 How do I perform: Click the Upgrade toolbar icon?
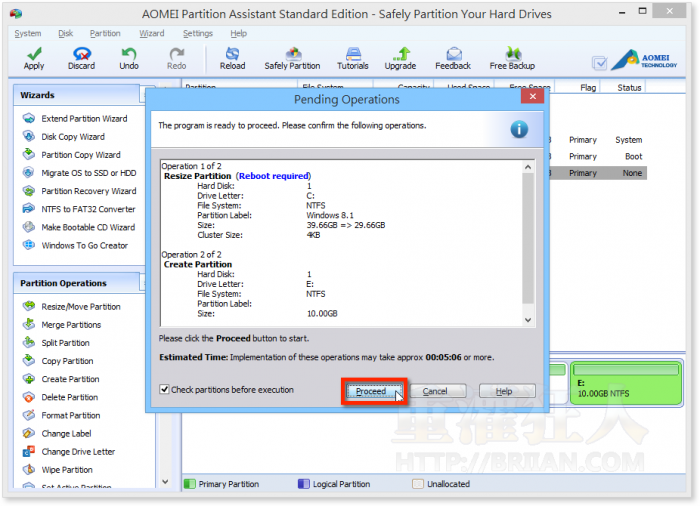pos(400,58)
